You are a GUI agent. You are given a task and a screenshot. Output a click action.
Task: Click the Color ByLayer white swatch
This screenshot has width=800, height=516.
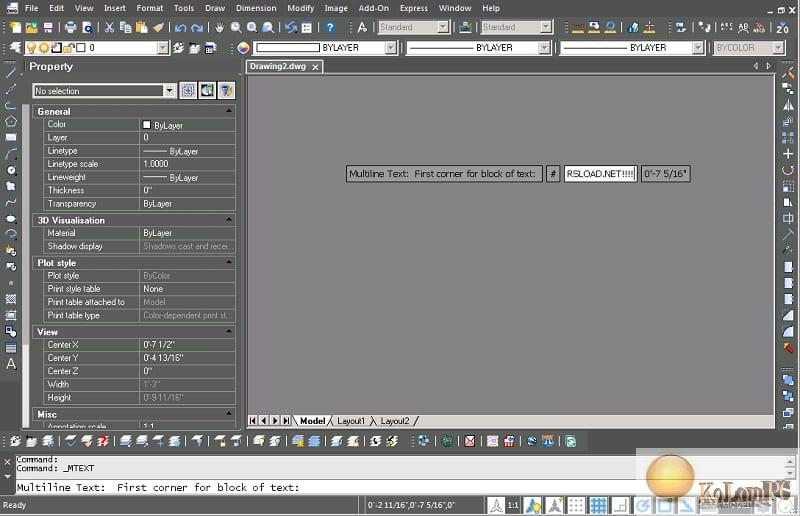(x=147, y=125)
